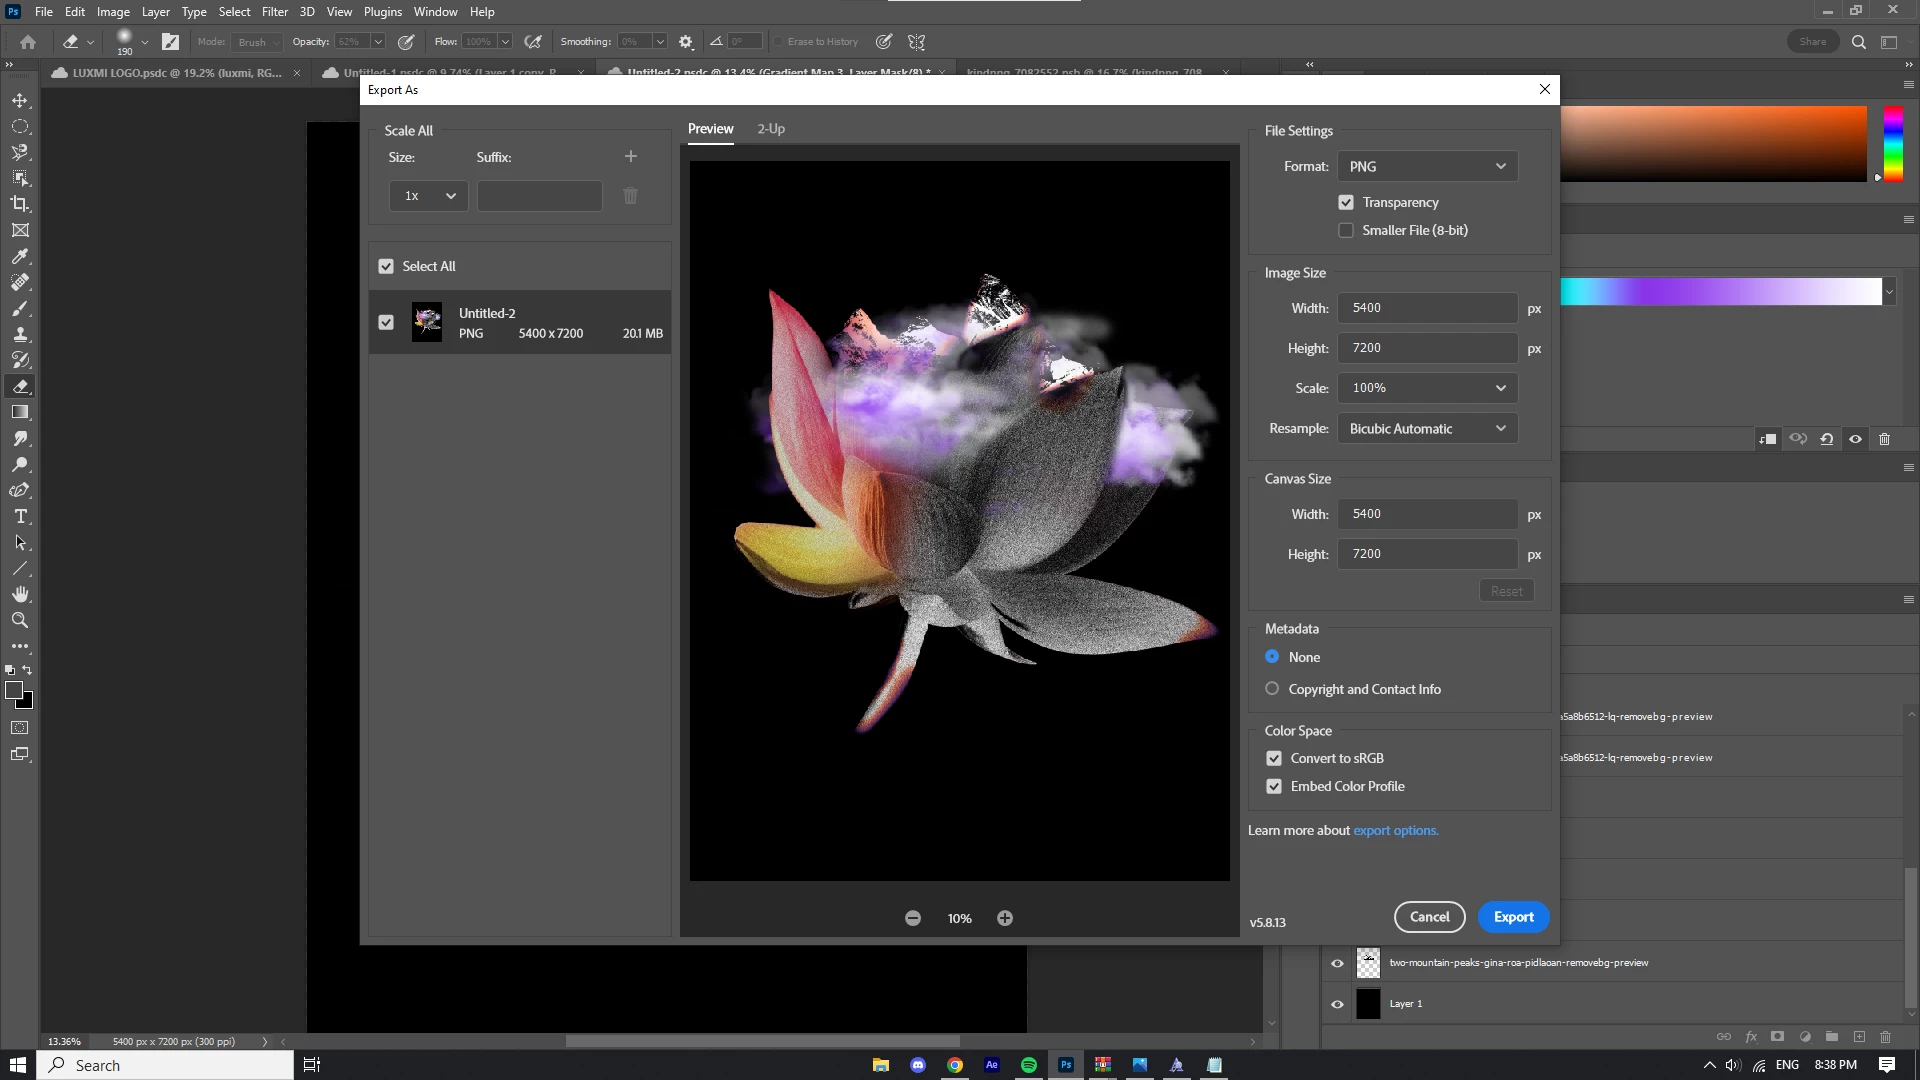Image resolution: width=1920 pixels, height=1080 pixels.
Task: Hide the Layer 1 layer visibility
Action: tap(1337, 1004)
